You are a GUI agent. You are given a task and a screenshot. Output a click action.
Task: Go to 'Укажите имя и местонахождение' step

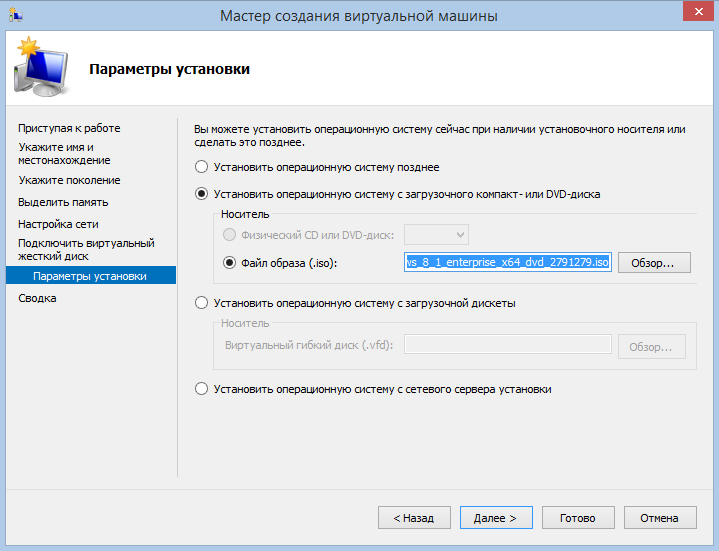64,153
